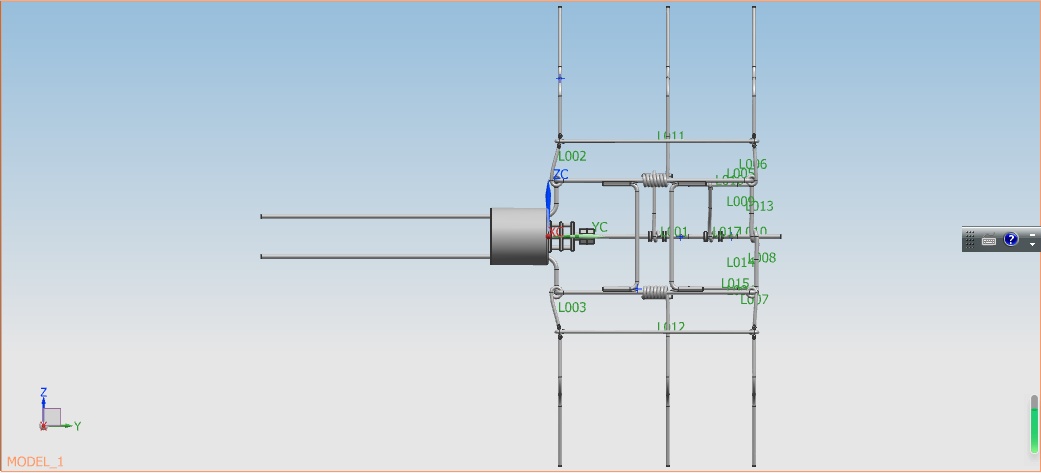Select link label L006
Image resolution: width=1041 pixels, height=473 pixels.
click(753, 164)
